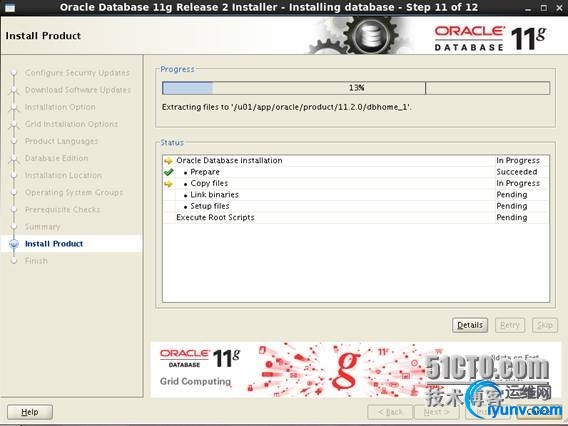Click green checkmark icon beside Prepare

tap(168, 172)
